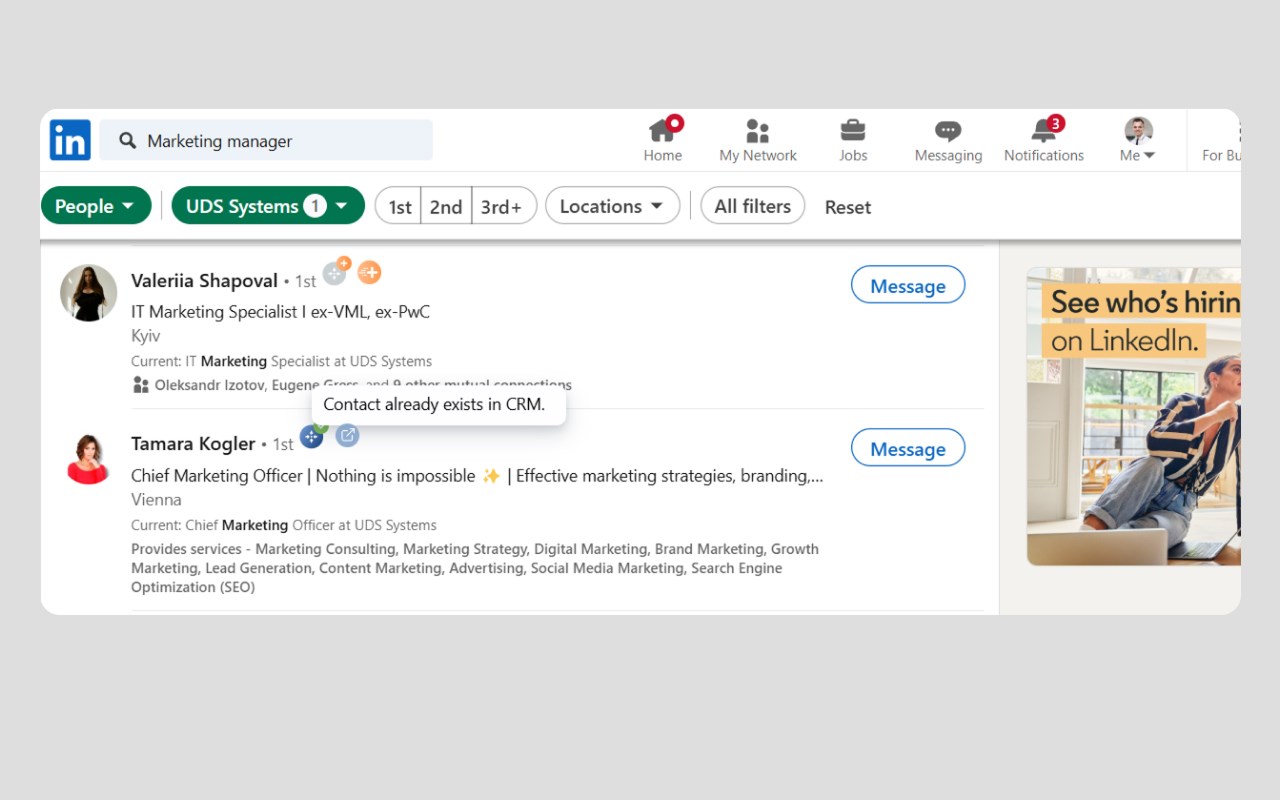The height and width of the screenshot is (800, 1280).
Task: Click 'Current: IT Marketing Specialist at UDS Systems'
Action: [x=282, y=361]
